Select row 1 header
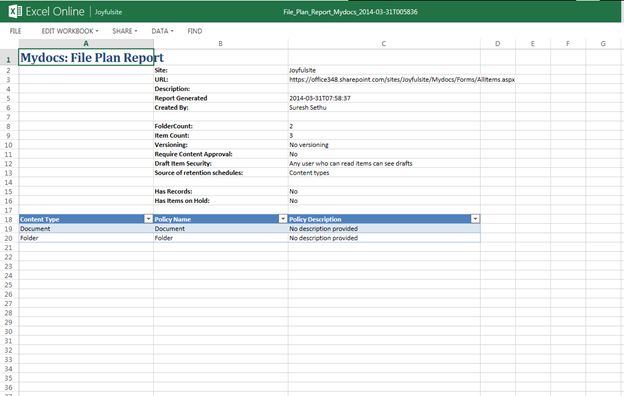 point(9,58)
